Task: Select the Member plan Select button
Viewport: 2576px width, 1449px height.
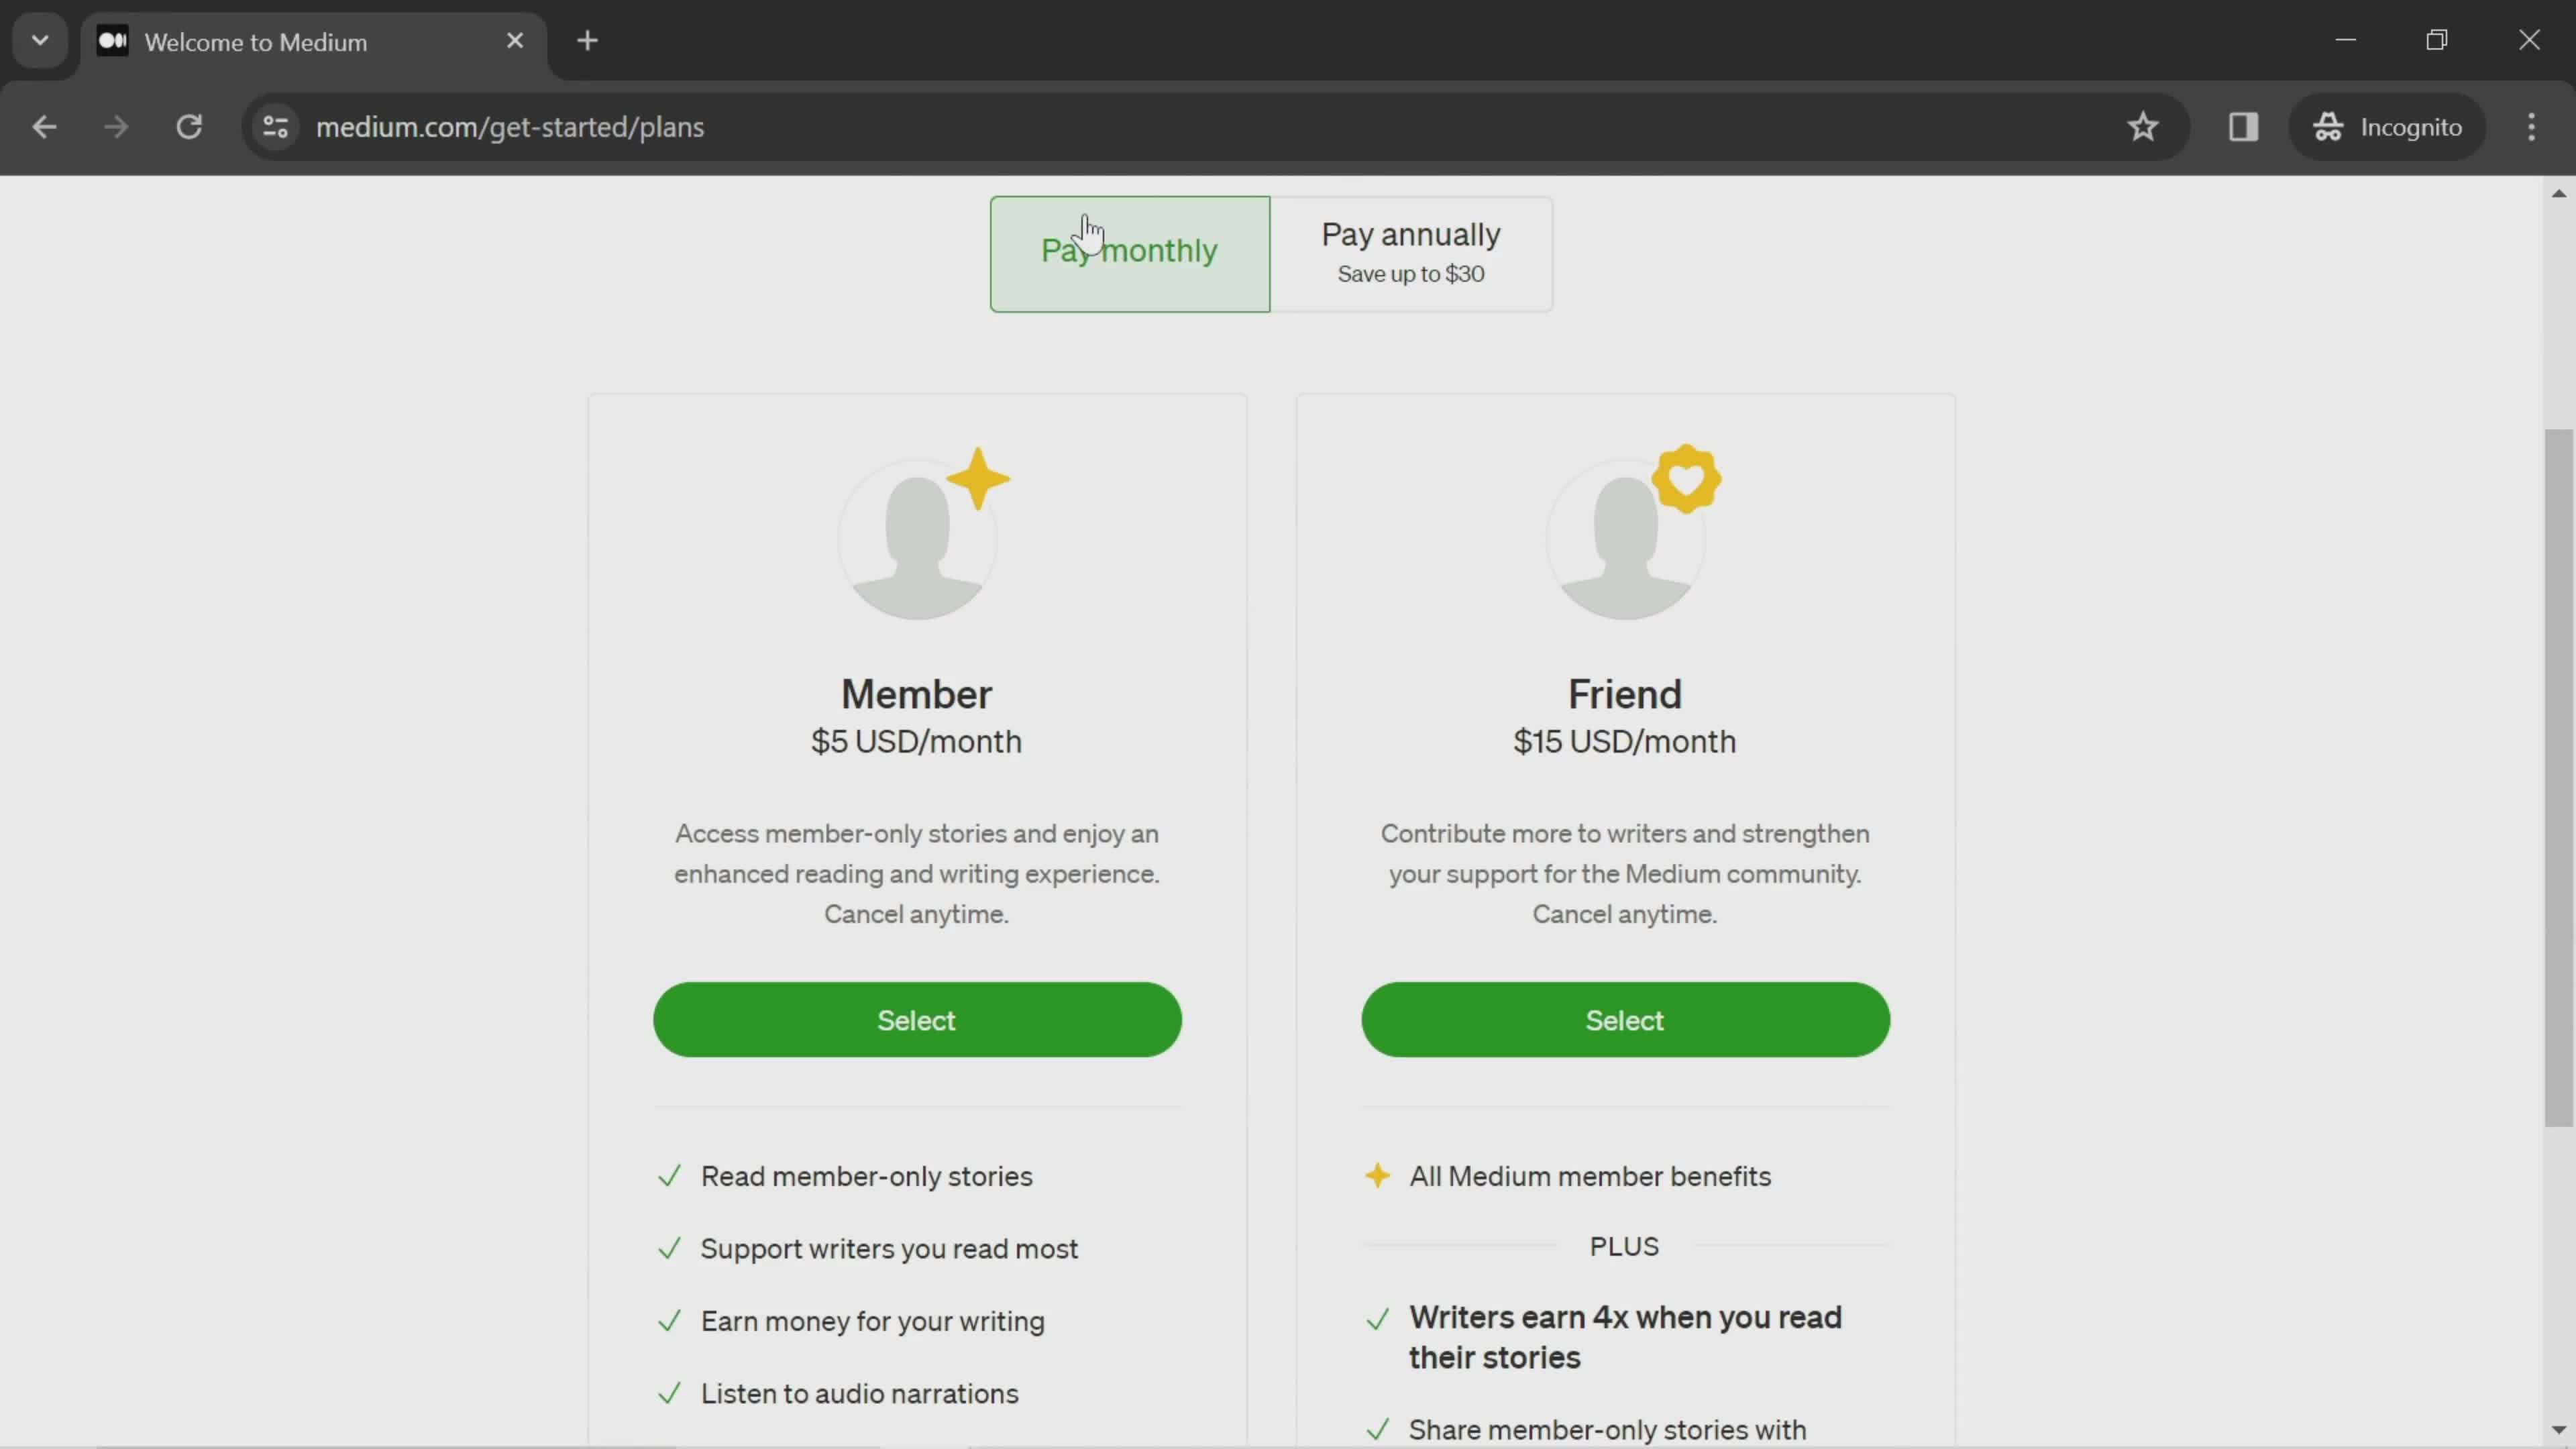Action: coord(916,1019)
